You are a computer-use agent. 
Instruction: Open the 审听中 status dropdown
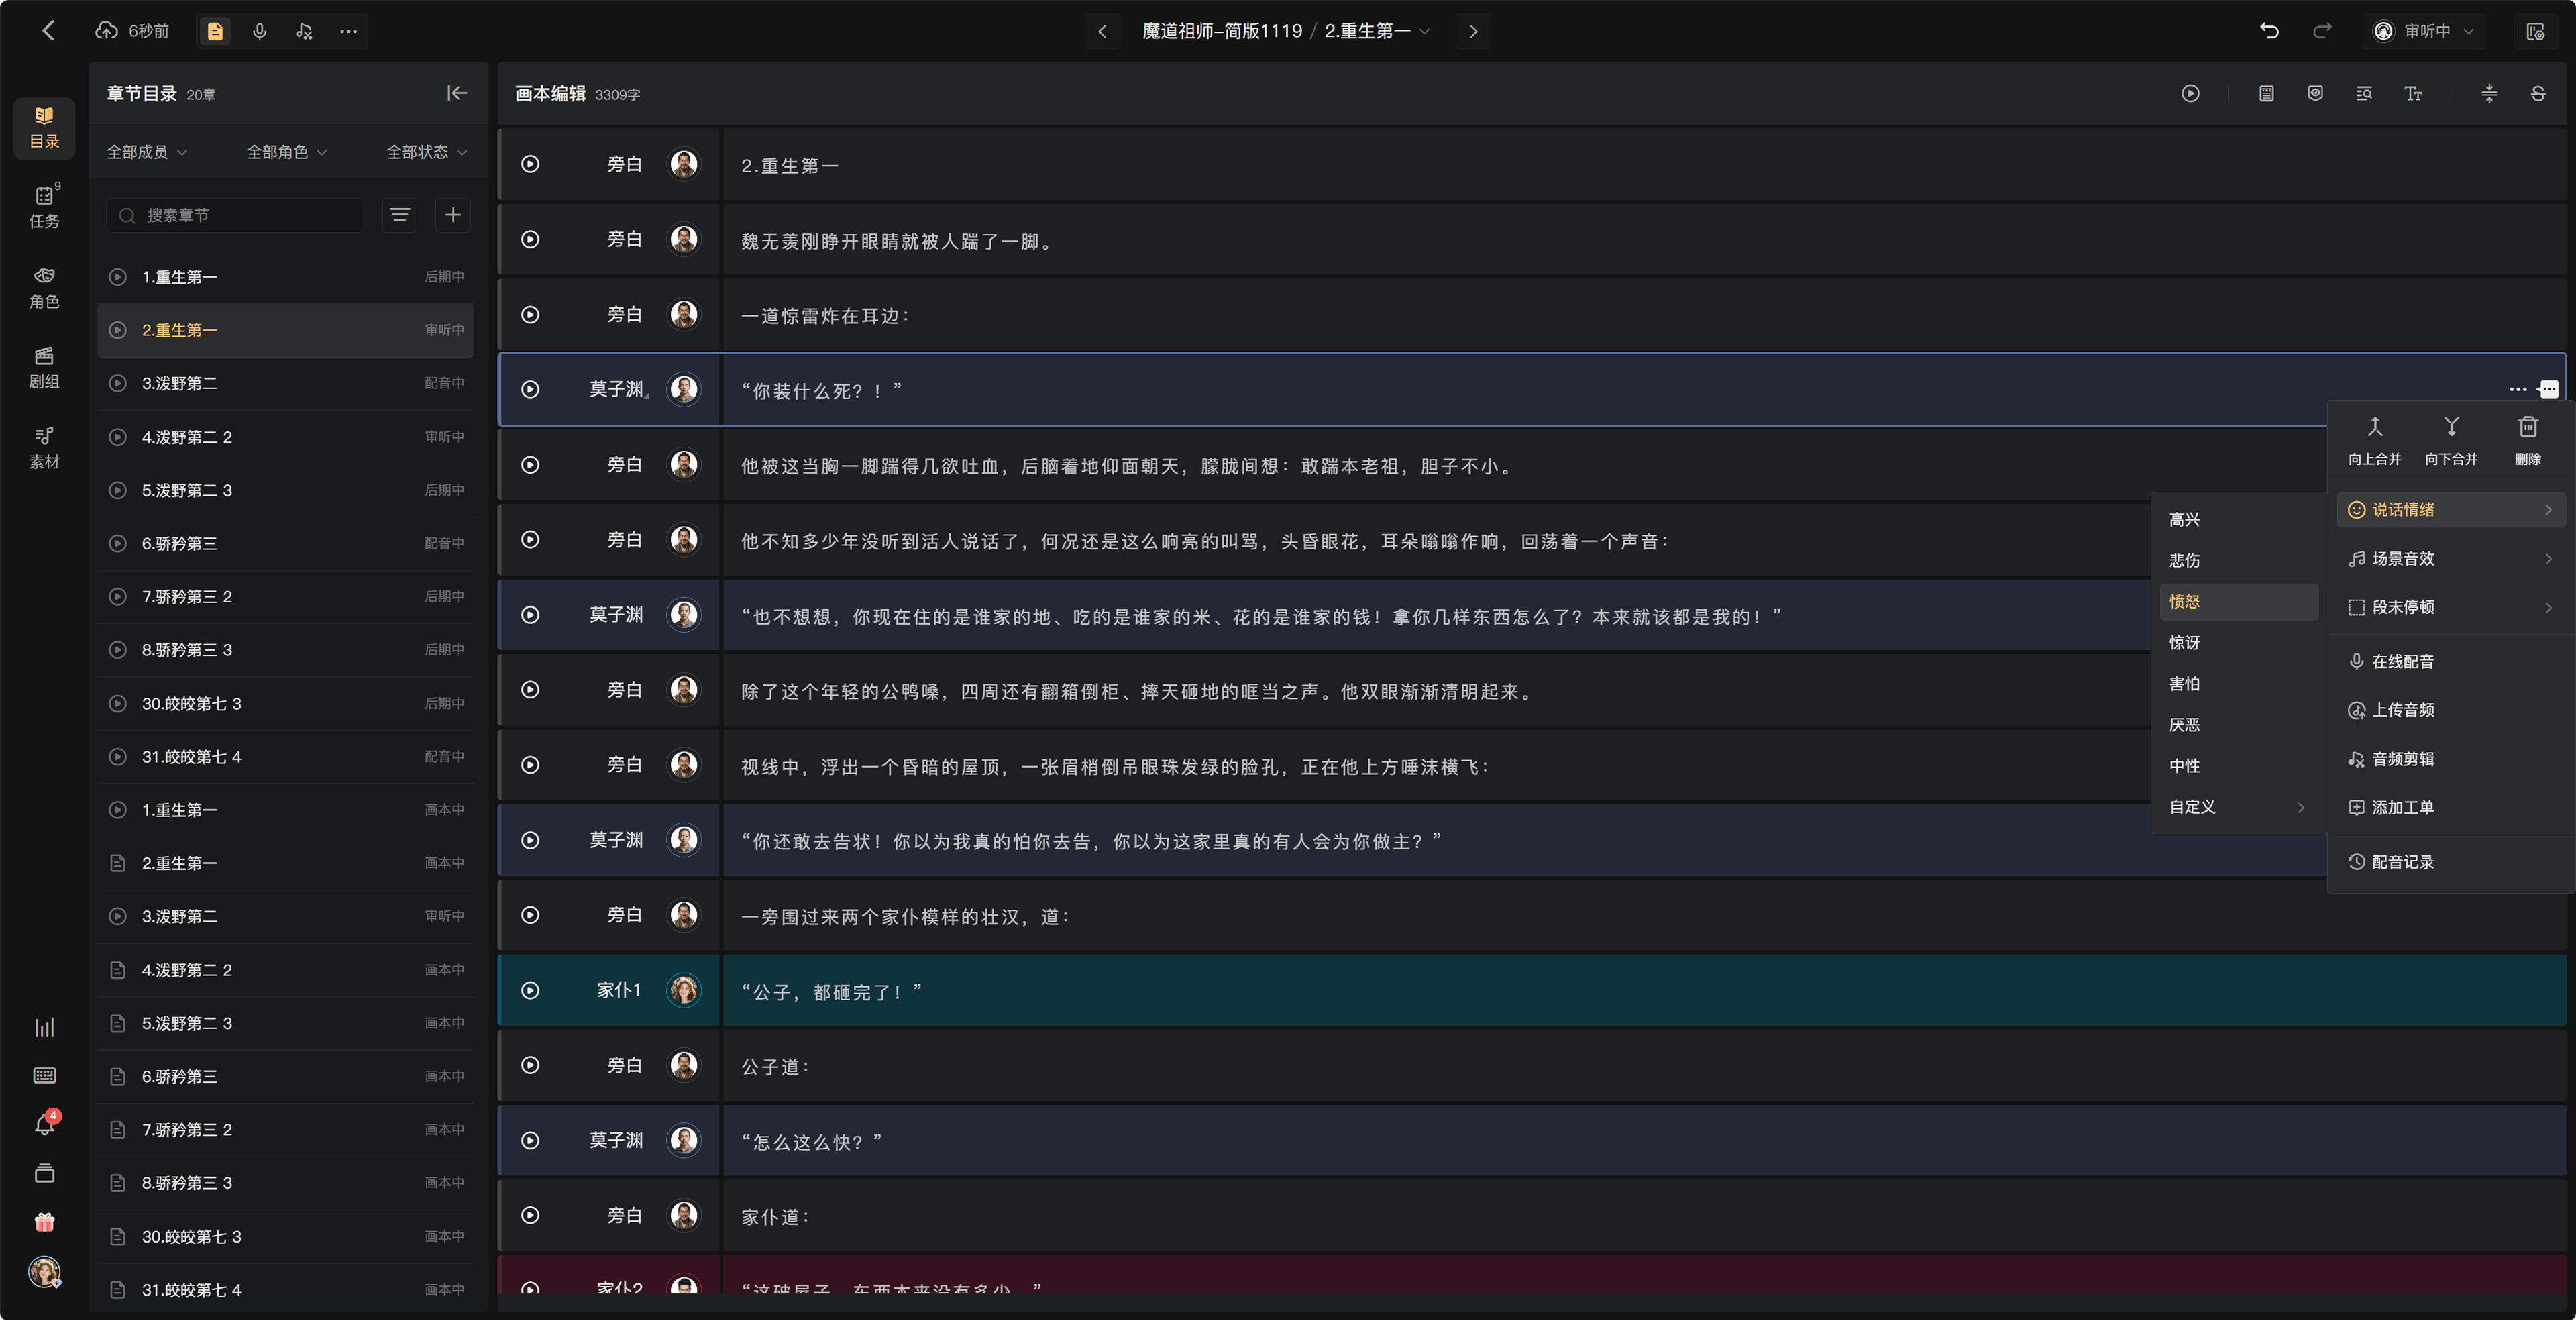tap(2424, 31)
